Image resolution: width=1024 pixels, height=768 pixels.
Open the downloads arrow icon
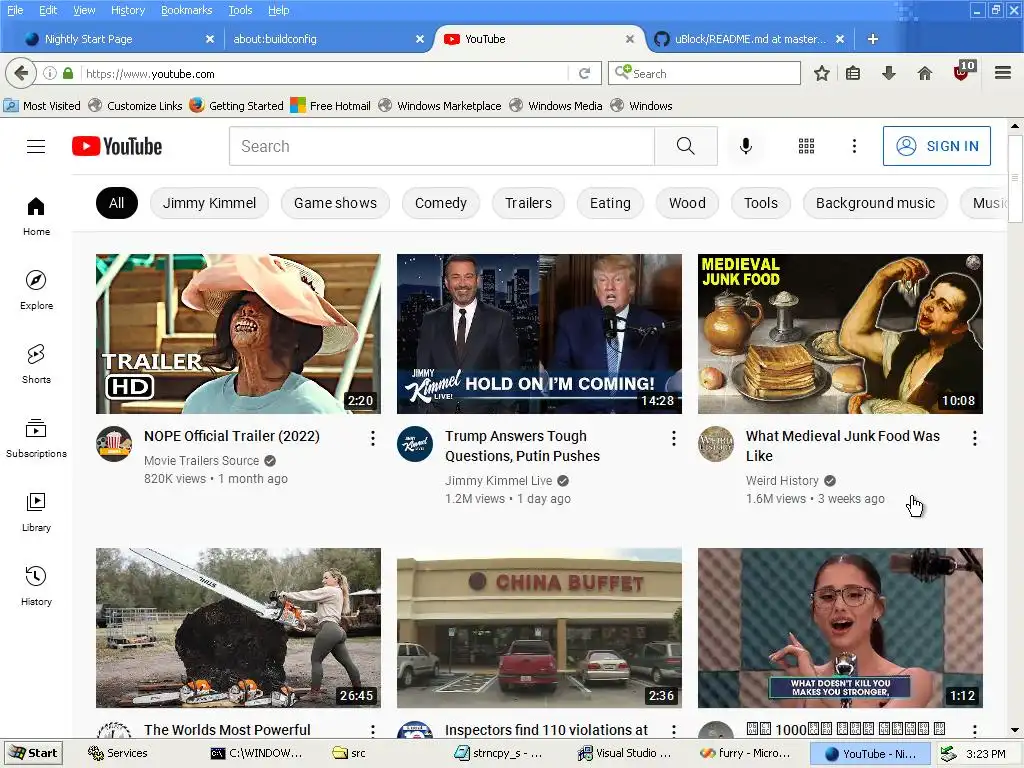[888, 73]
